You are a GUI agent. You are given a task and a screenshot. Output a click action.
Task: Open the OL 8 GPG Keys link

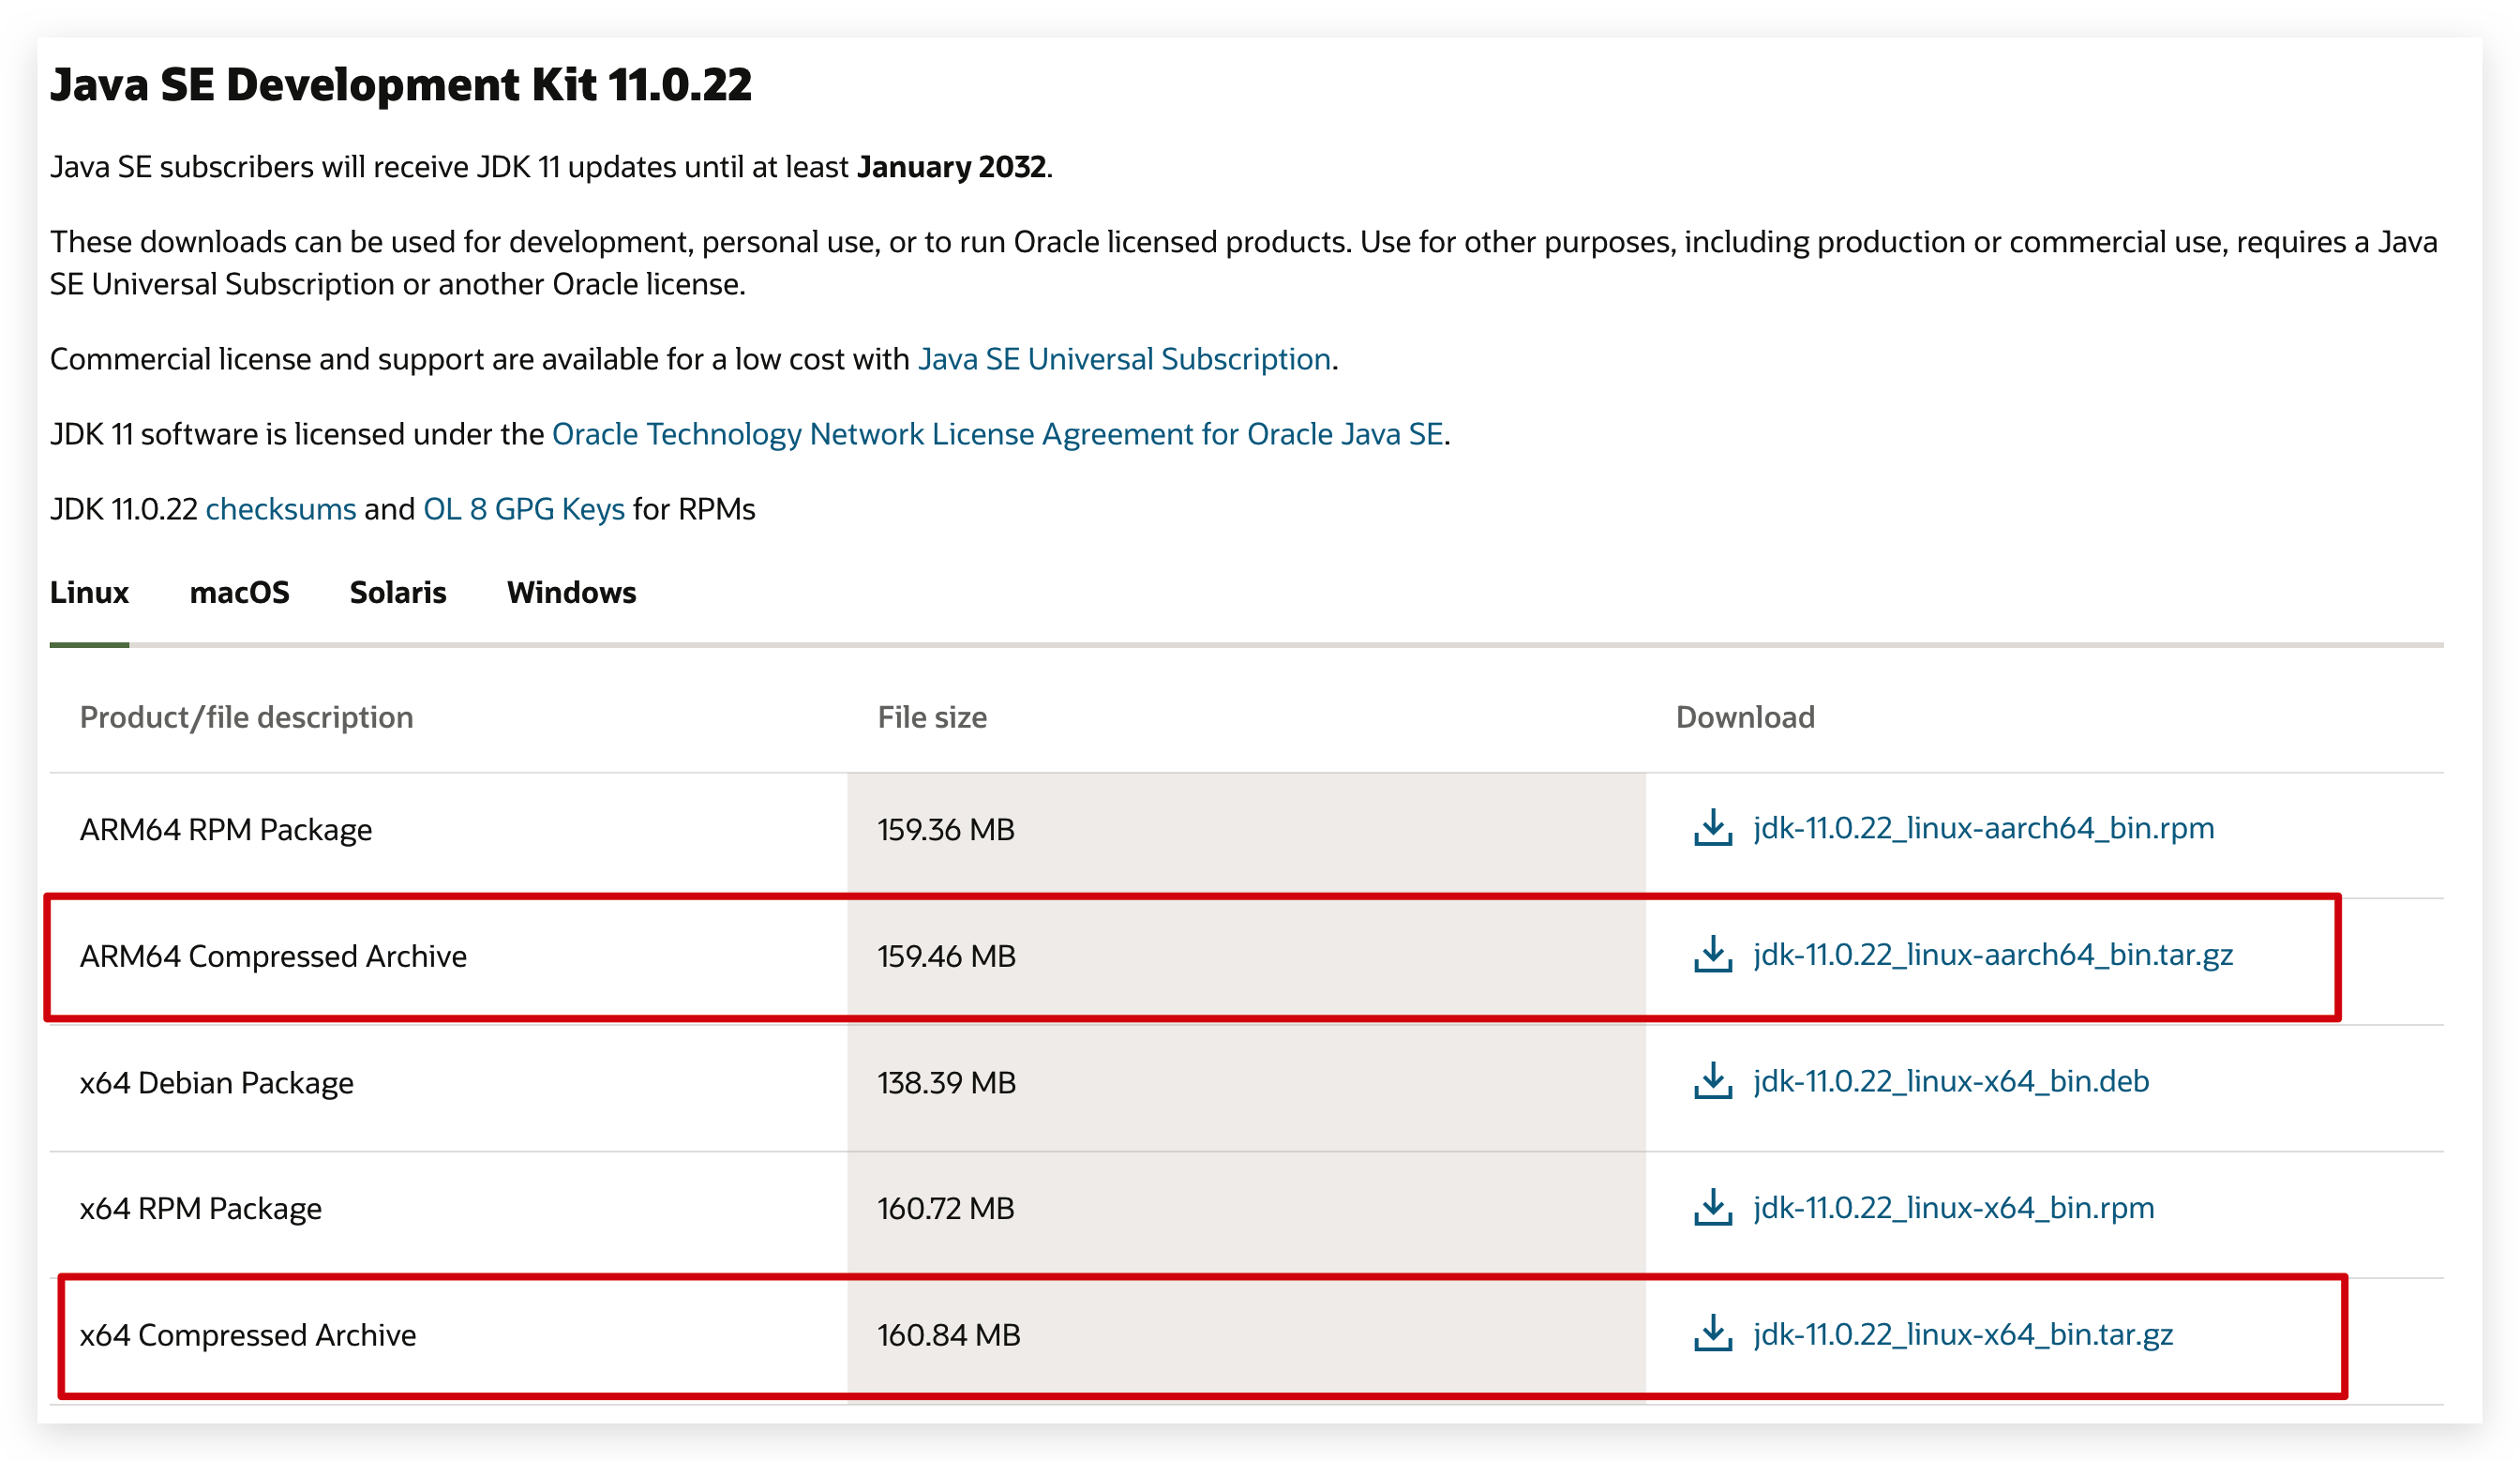tap(524, 508)
